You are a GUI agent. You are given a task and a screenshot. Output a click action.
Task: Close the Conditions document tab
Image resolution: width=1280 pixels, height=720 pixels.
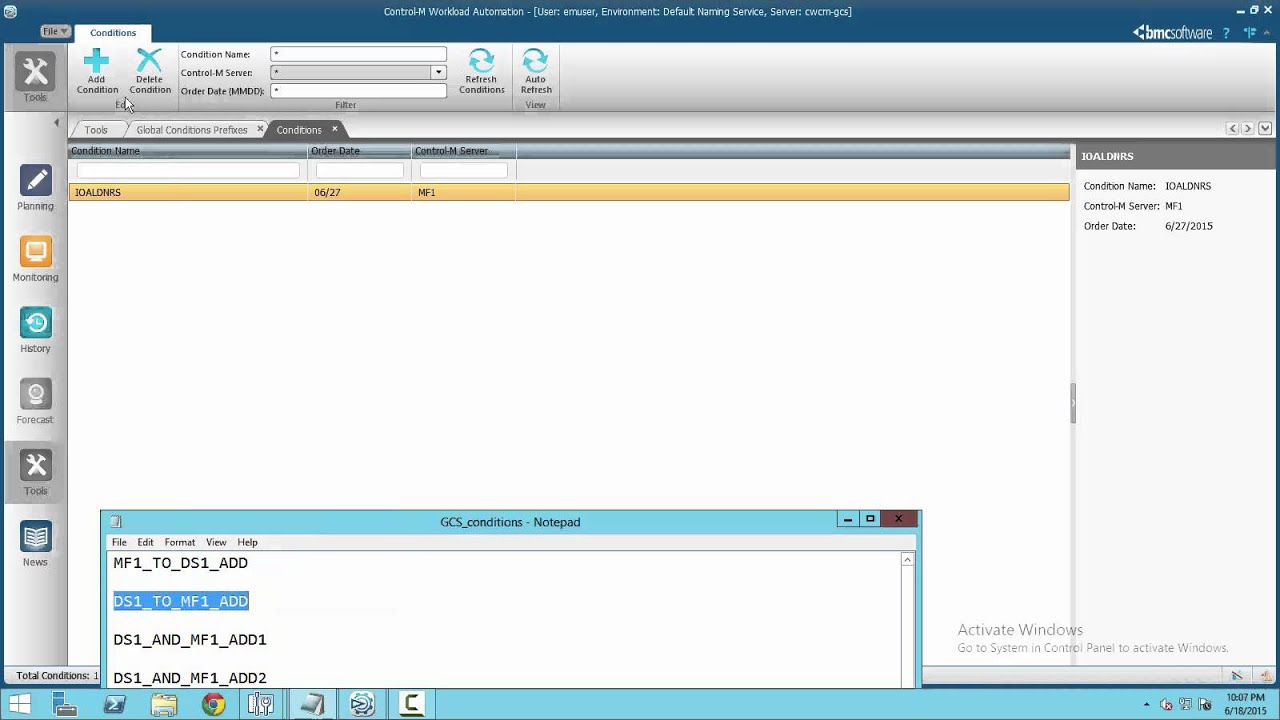[x=335, y=129]
